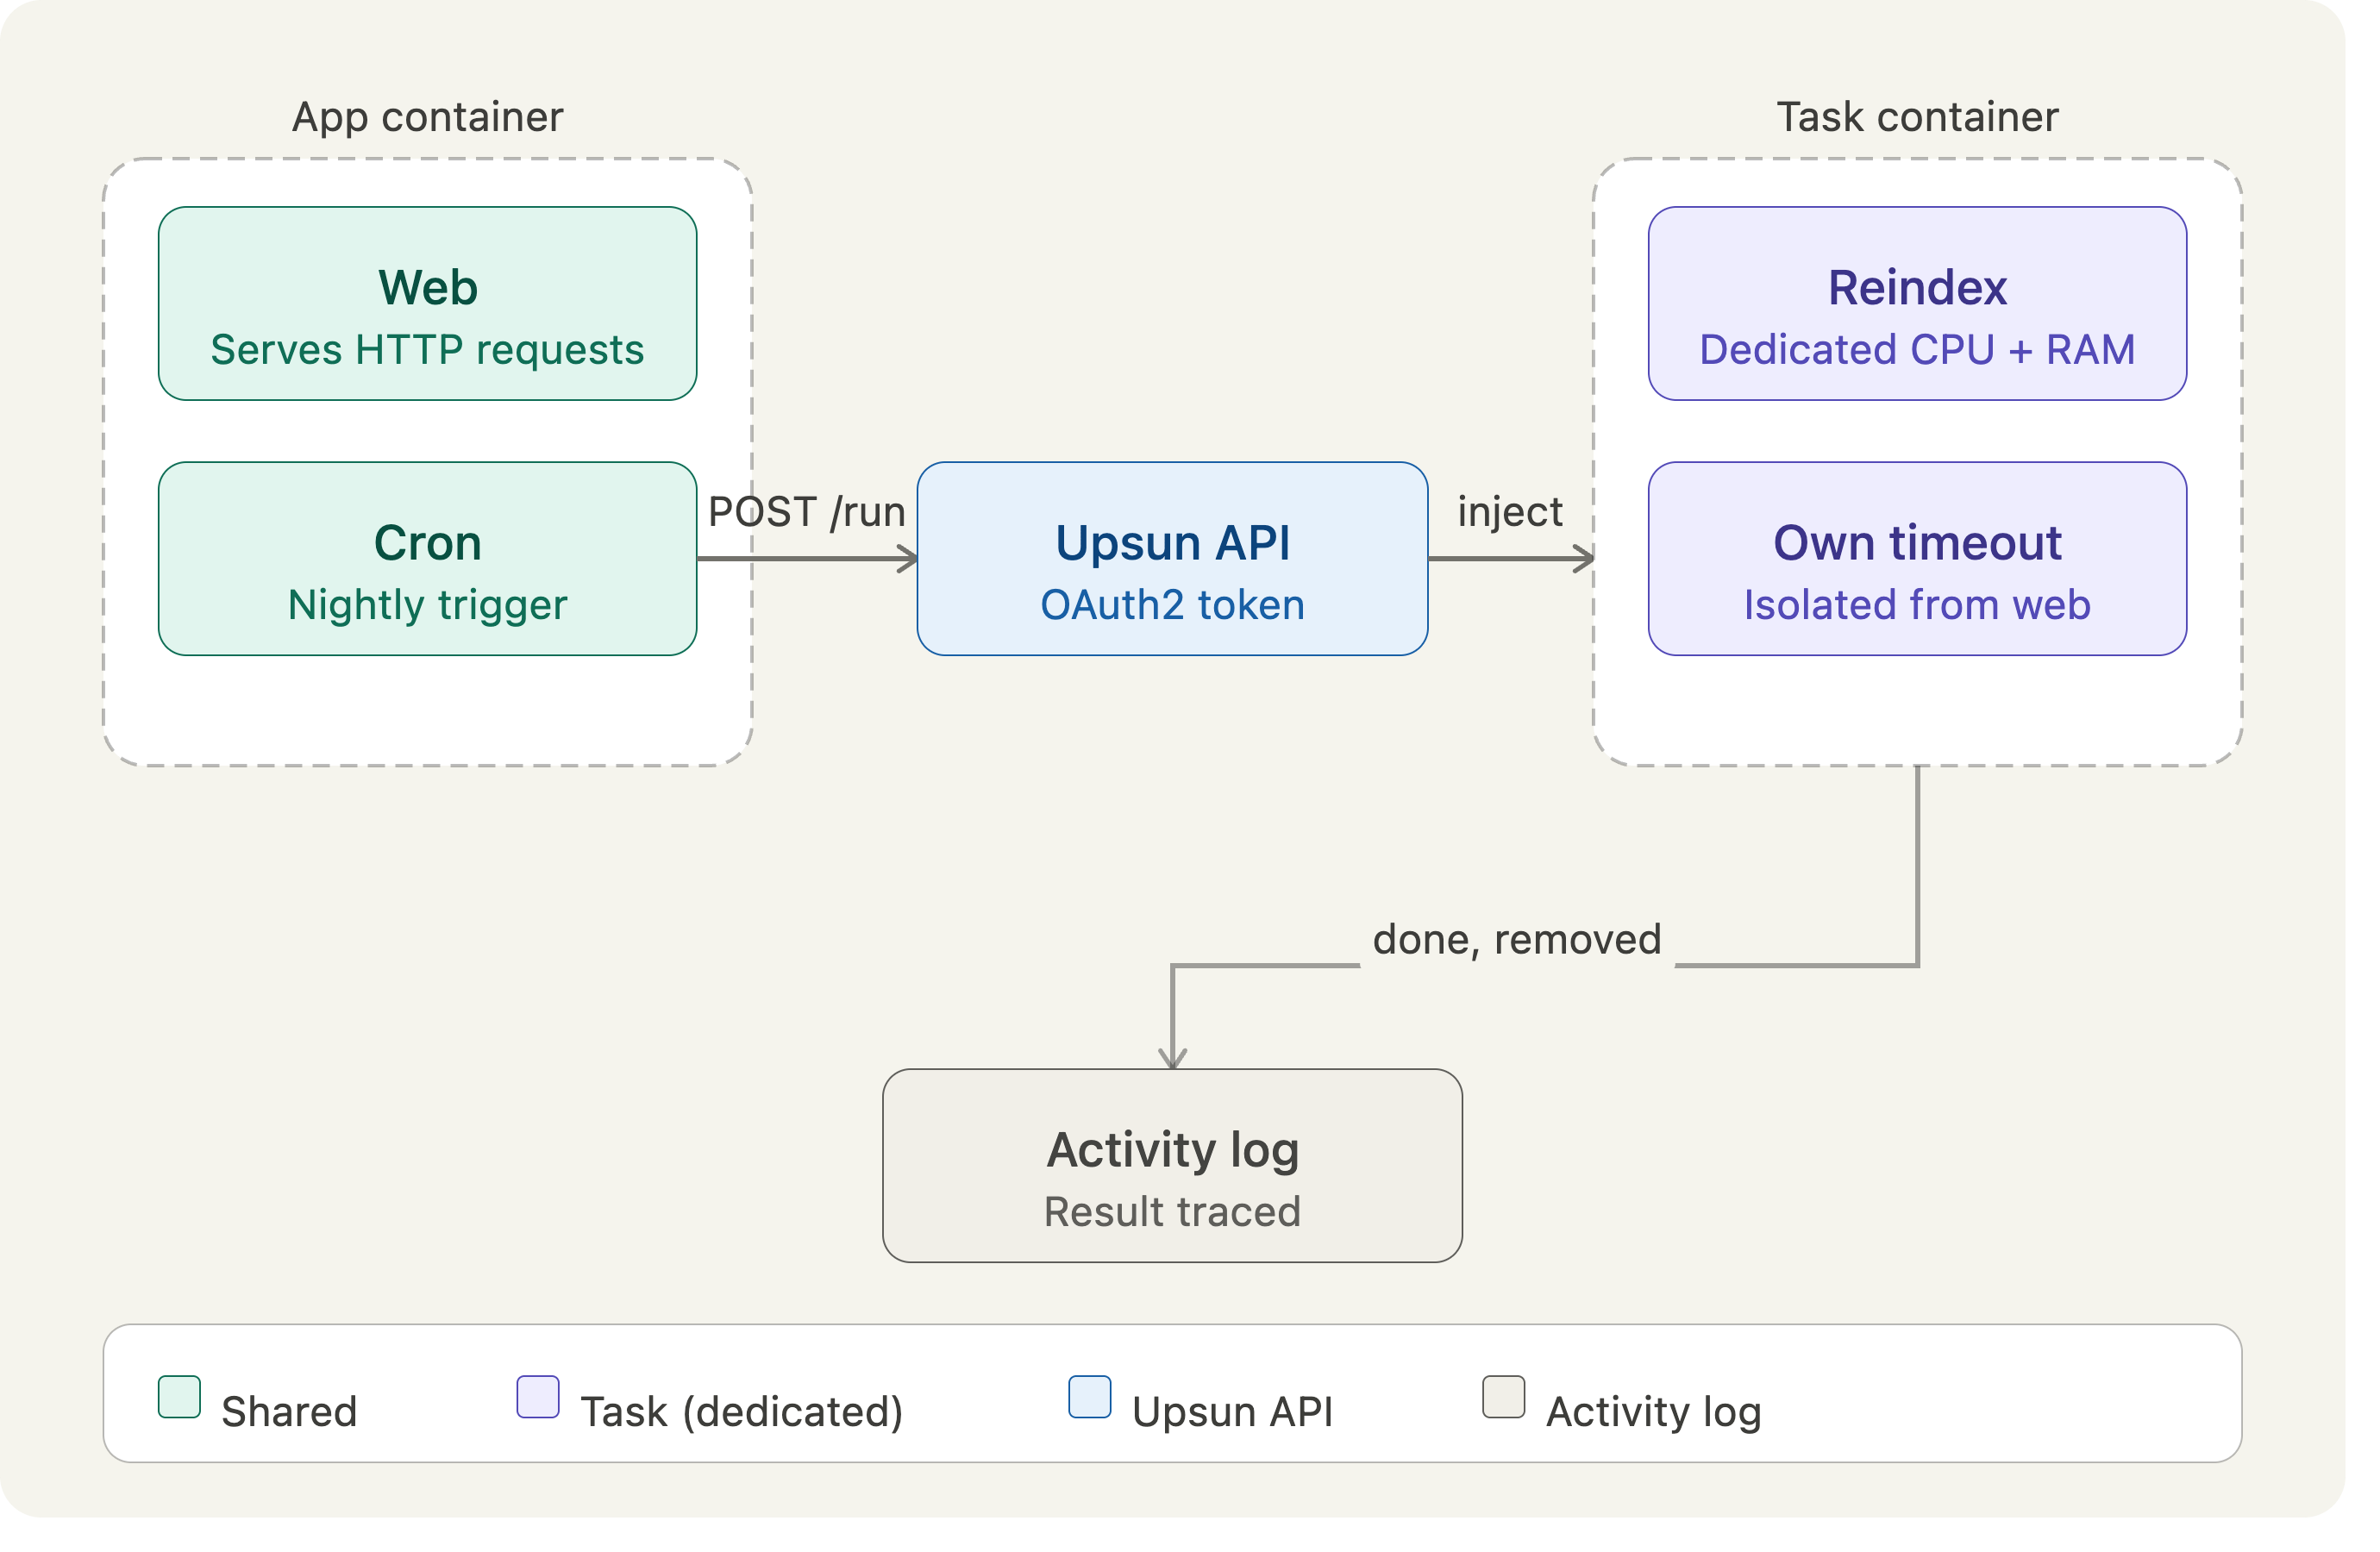Screen dimensions: 2380x1552
Task: Select the Reindex dedicated CPU box
Action: (1918, 304)
